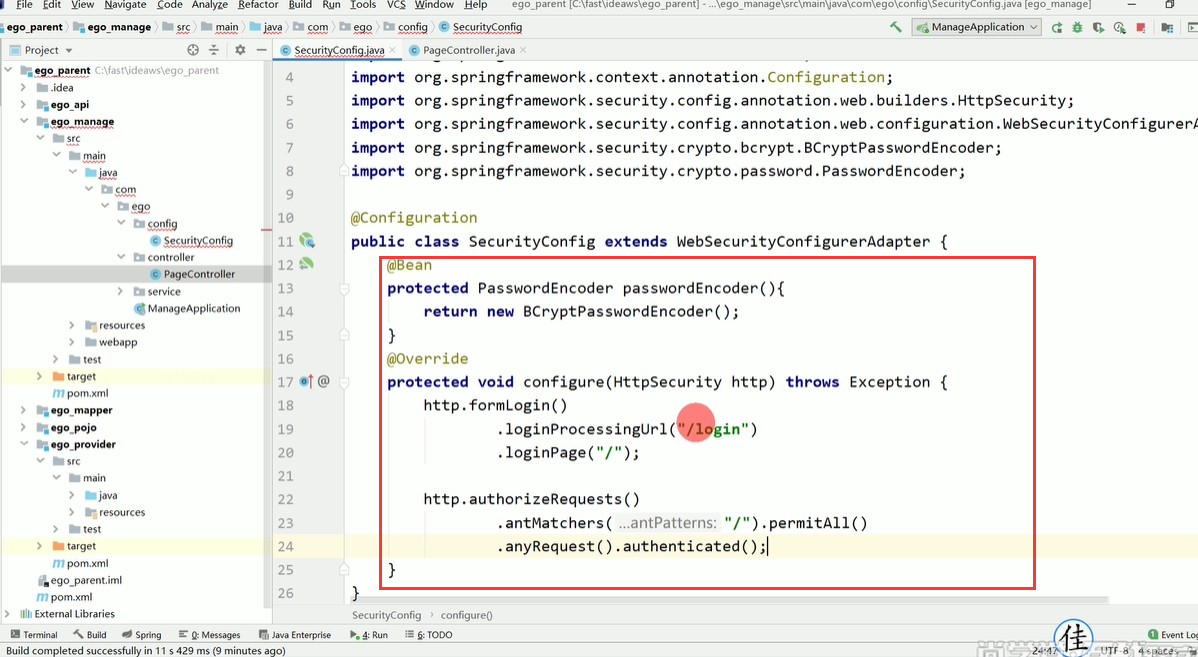Click the Build Project hammer icon
1198x657 pixels.
[895, 27]
